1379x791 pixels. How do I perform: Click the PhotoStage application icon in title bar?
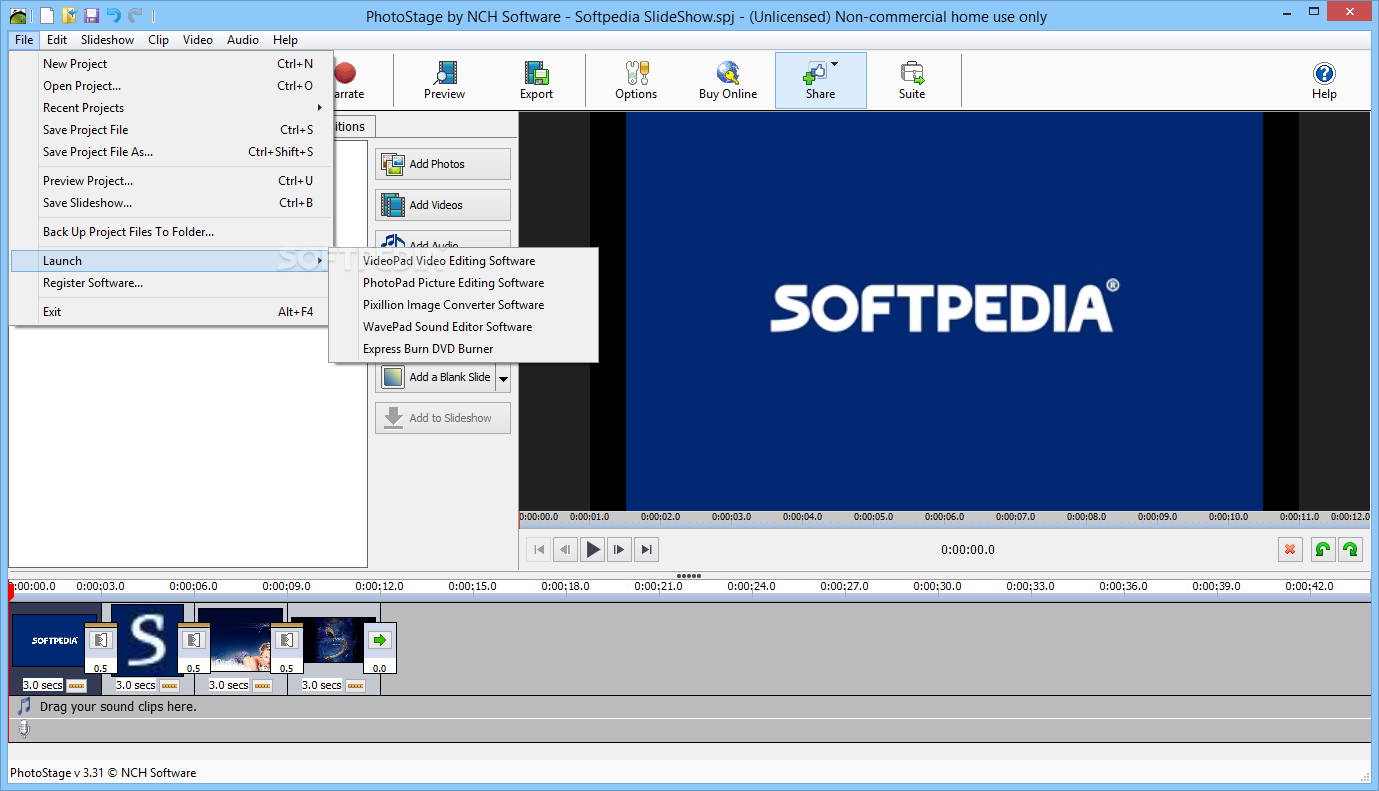click(x=18, y=15)
